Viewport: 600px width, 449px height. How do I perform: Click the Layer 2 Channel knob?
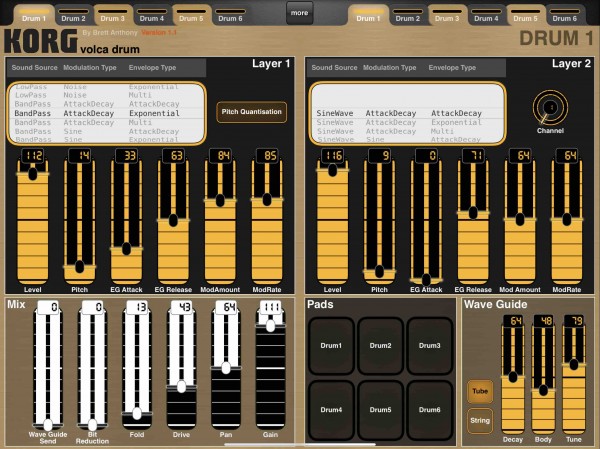(550, 108)
